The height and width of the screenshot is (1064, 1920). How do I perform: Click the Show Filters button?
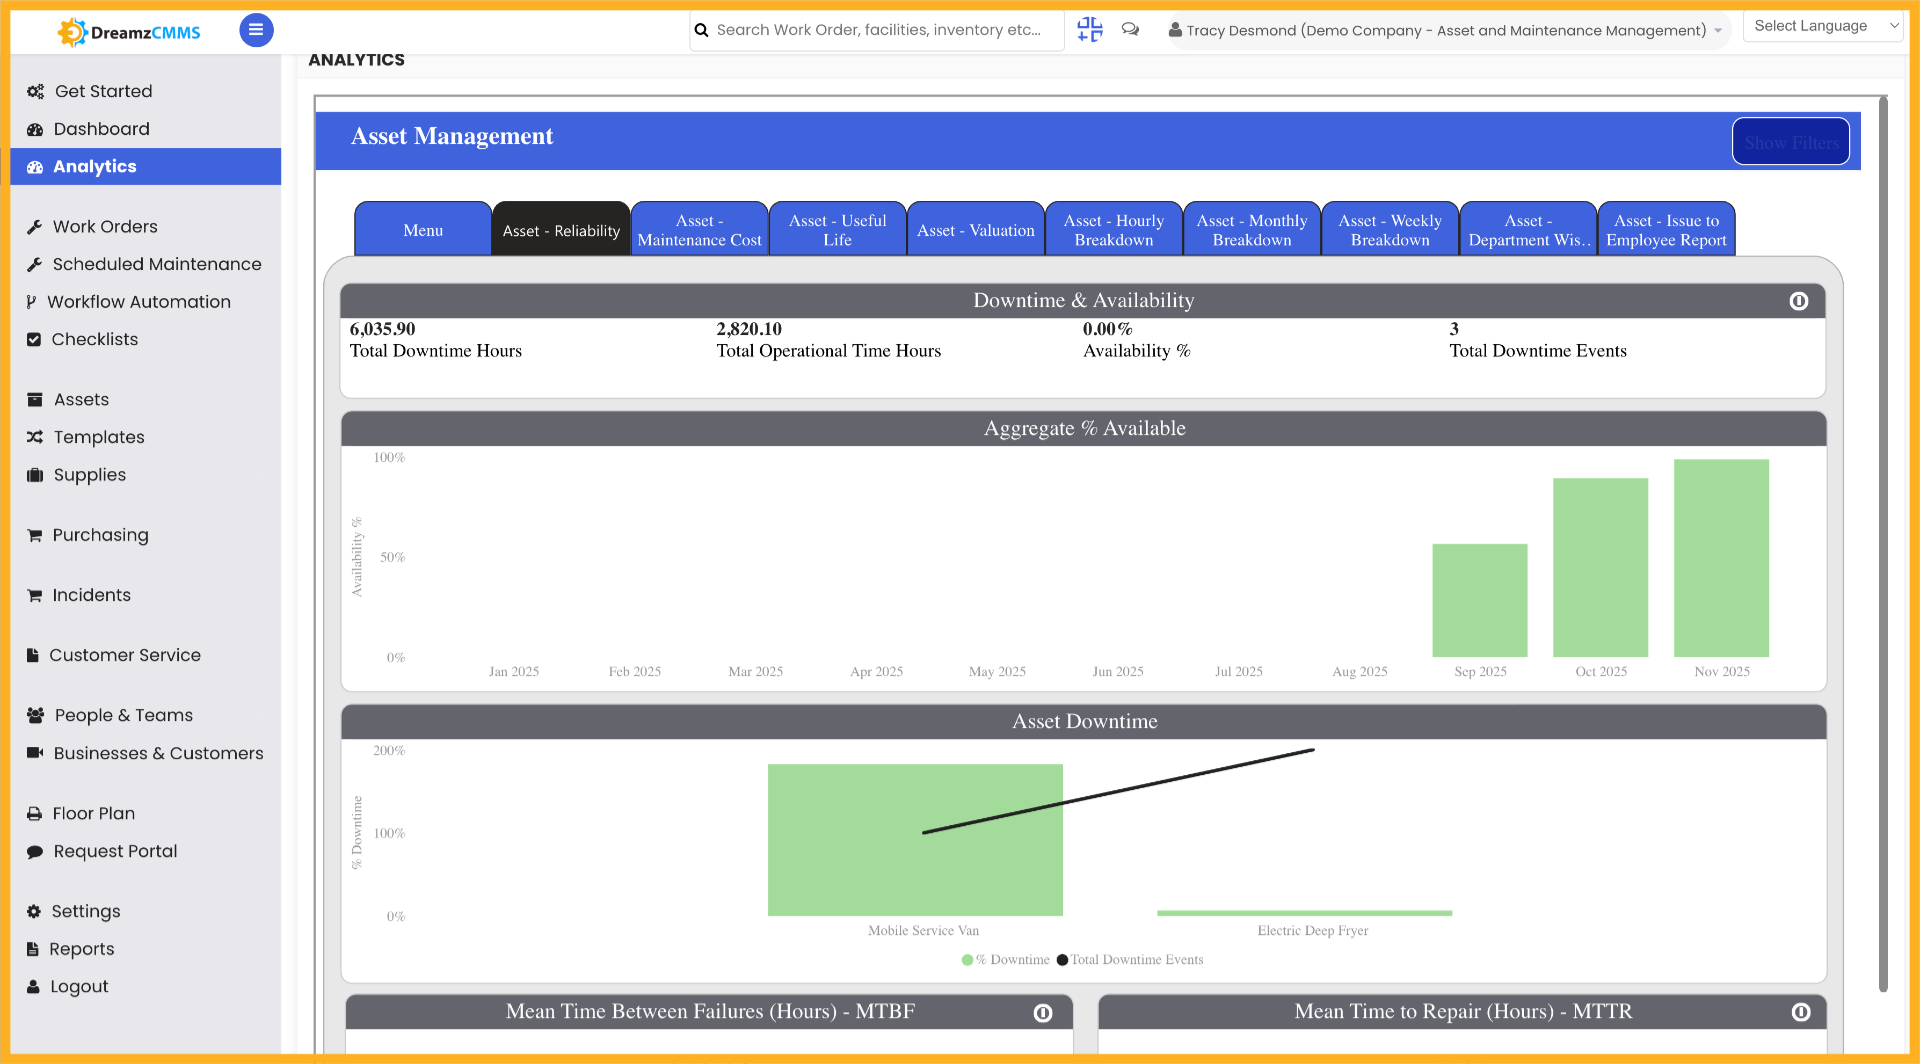click(1790, 141)
